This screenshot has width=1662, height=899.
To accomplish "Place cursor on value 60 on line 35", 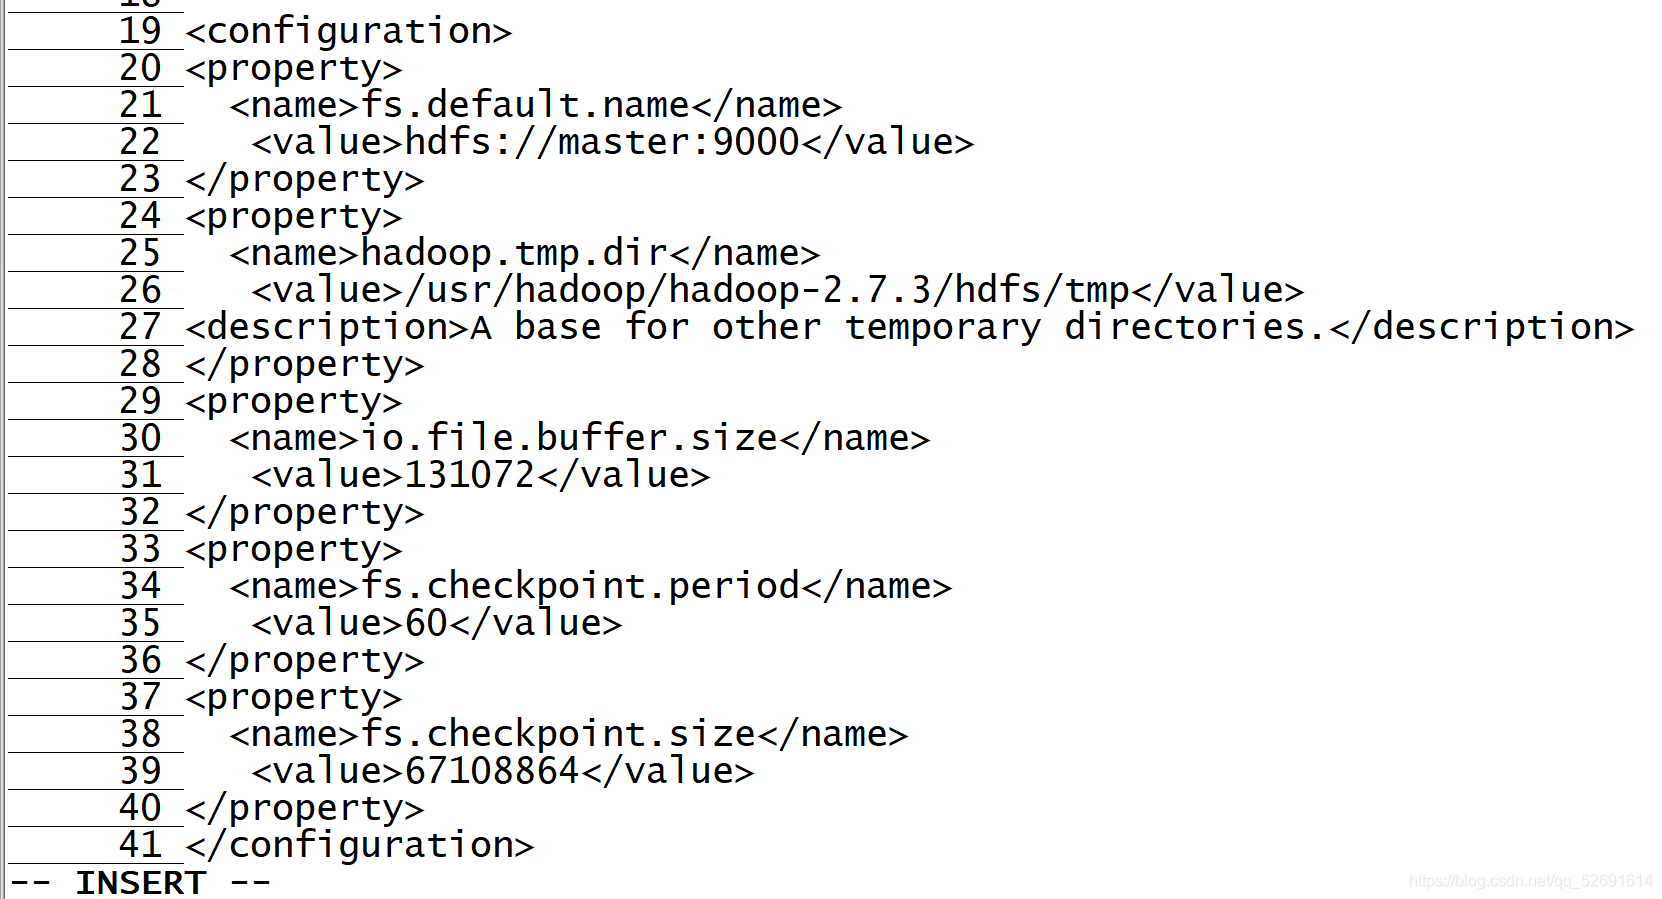I will pyautogui.click(x=426, y=623).
